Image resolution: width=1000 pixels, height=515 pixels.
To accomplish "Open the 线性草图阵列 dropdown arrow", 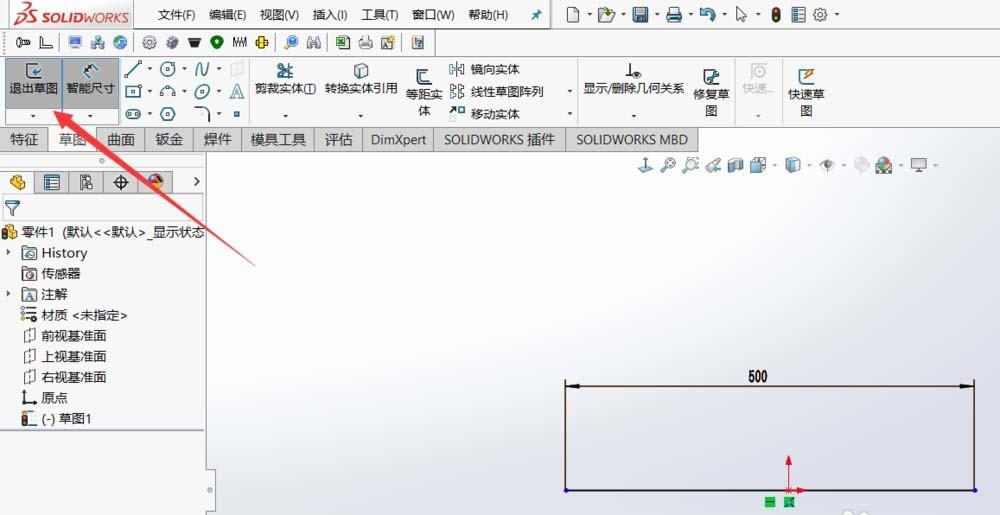I will tap(570, 92).
